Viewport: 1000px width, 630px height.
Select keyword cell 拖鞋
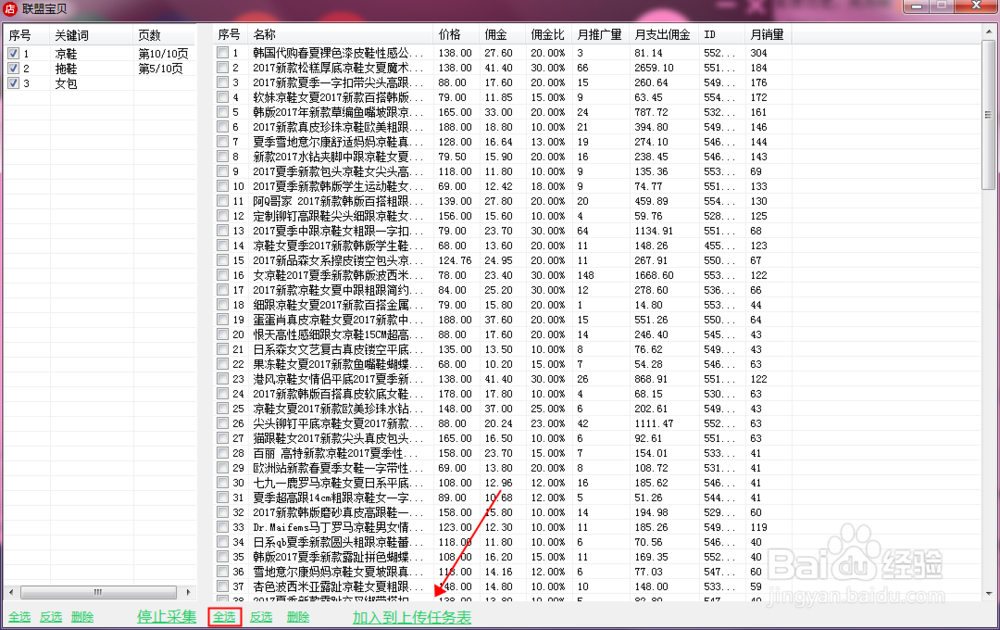tap(66, 68)
